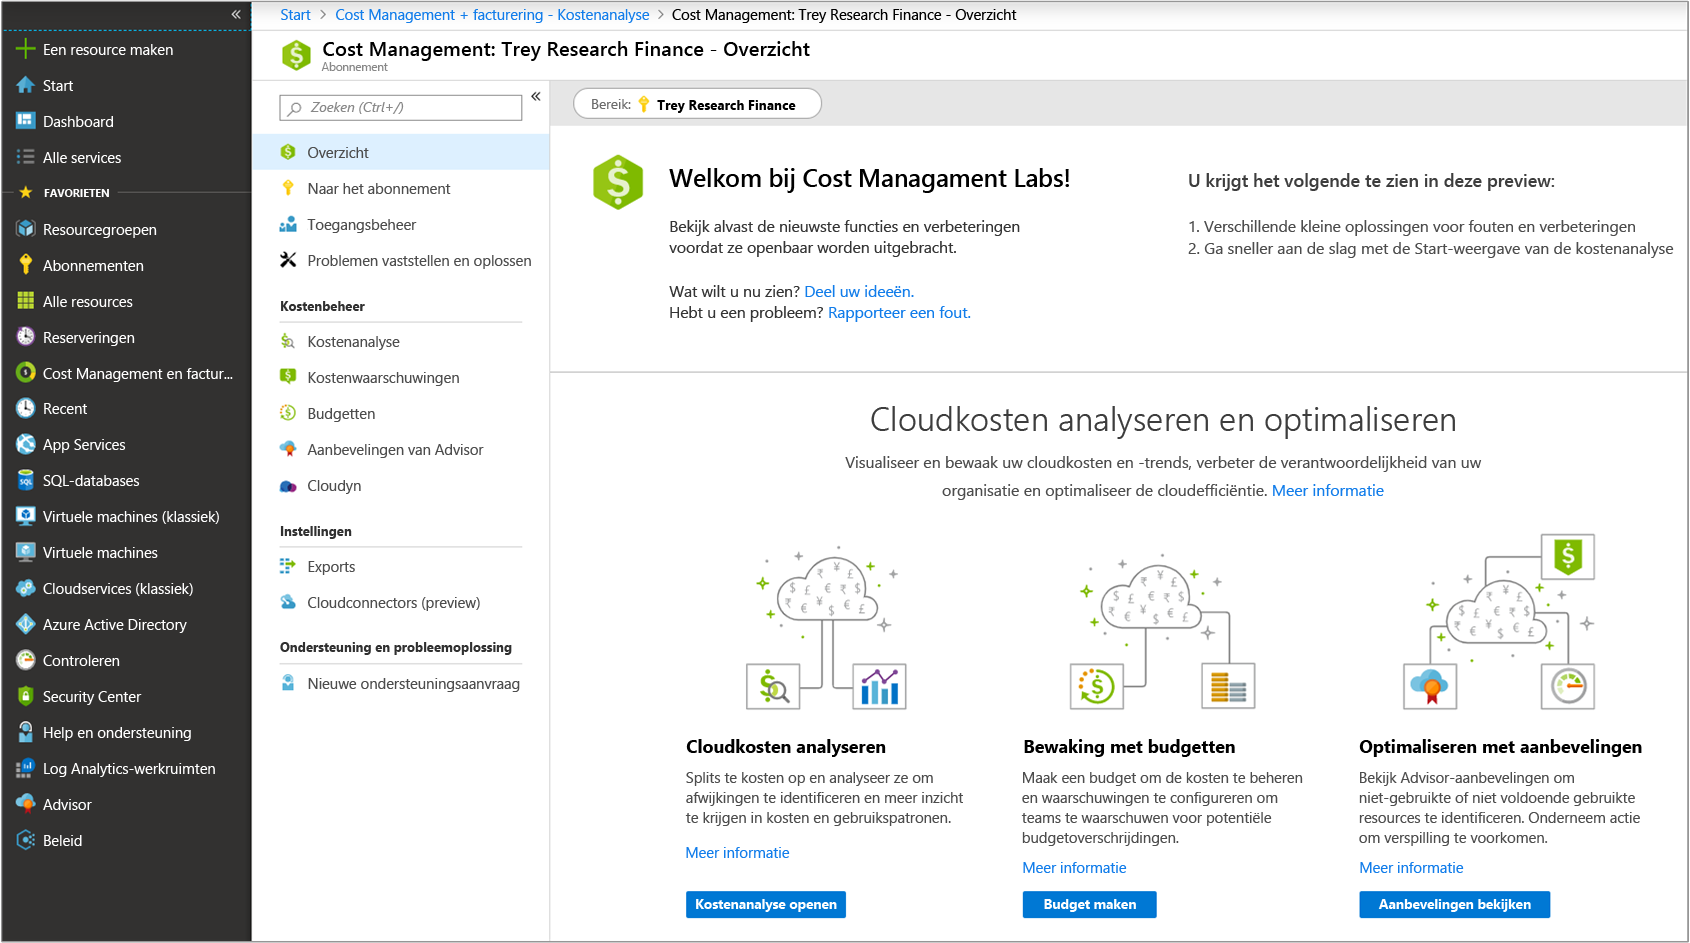The image size is (1690, 943).
Task: Follow the Rapporteer een fout link
Action: [899, 312]
